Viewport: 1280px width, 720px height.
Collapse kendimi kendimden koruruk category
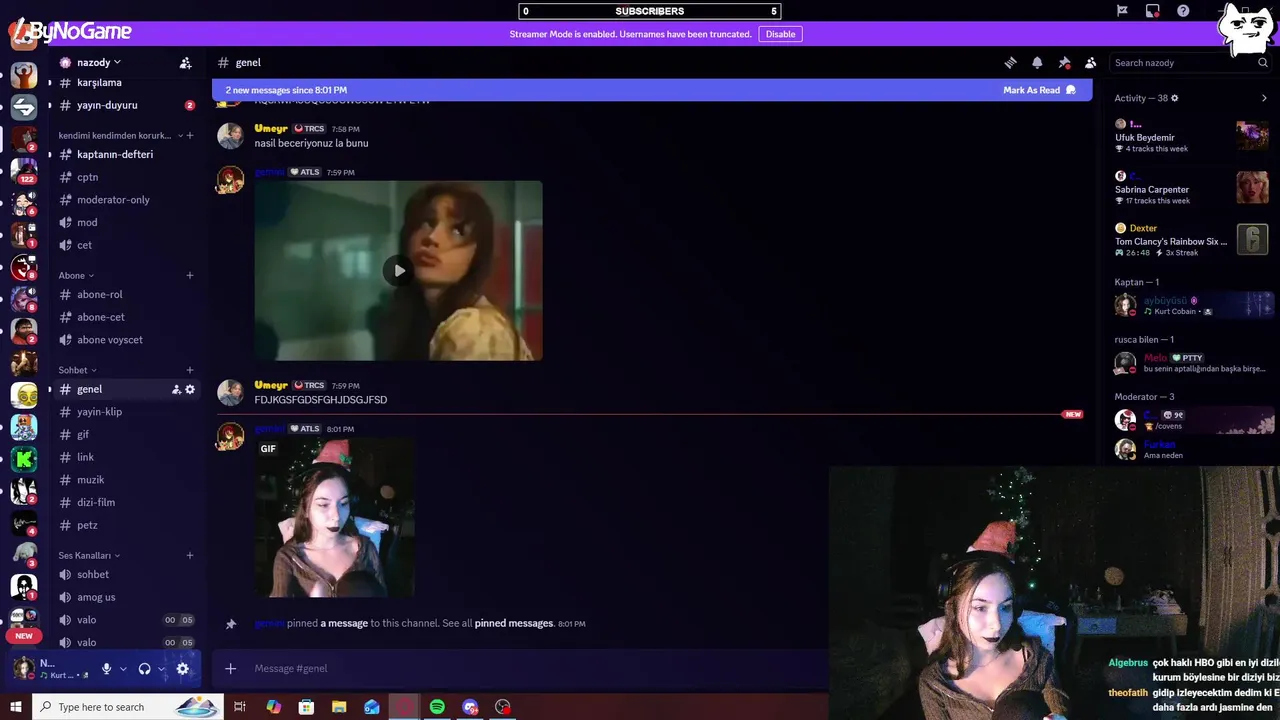[x=119, y=135]
